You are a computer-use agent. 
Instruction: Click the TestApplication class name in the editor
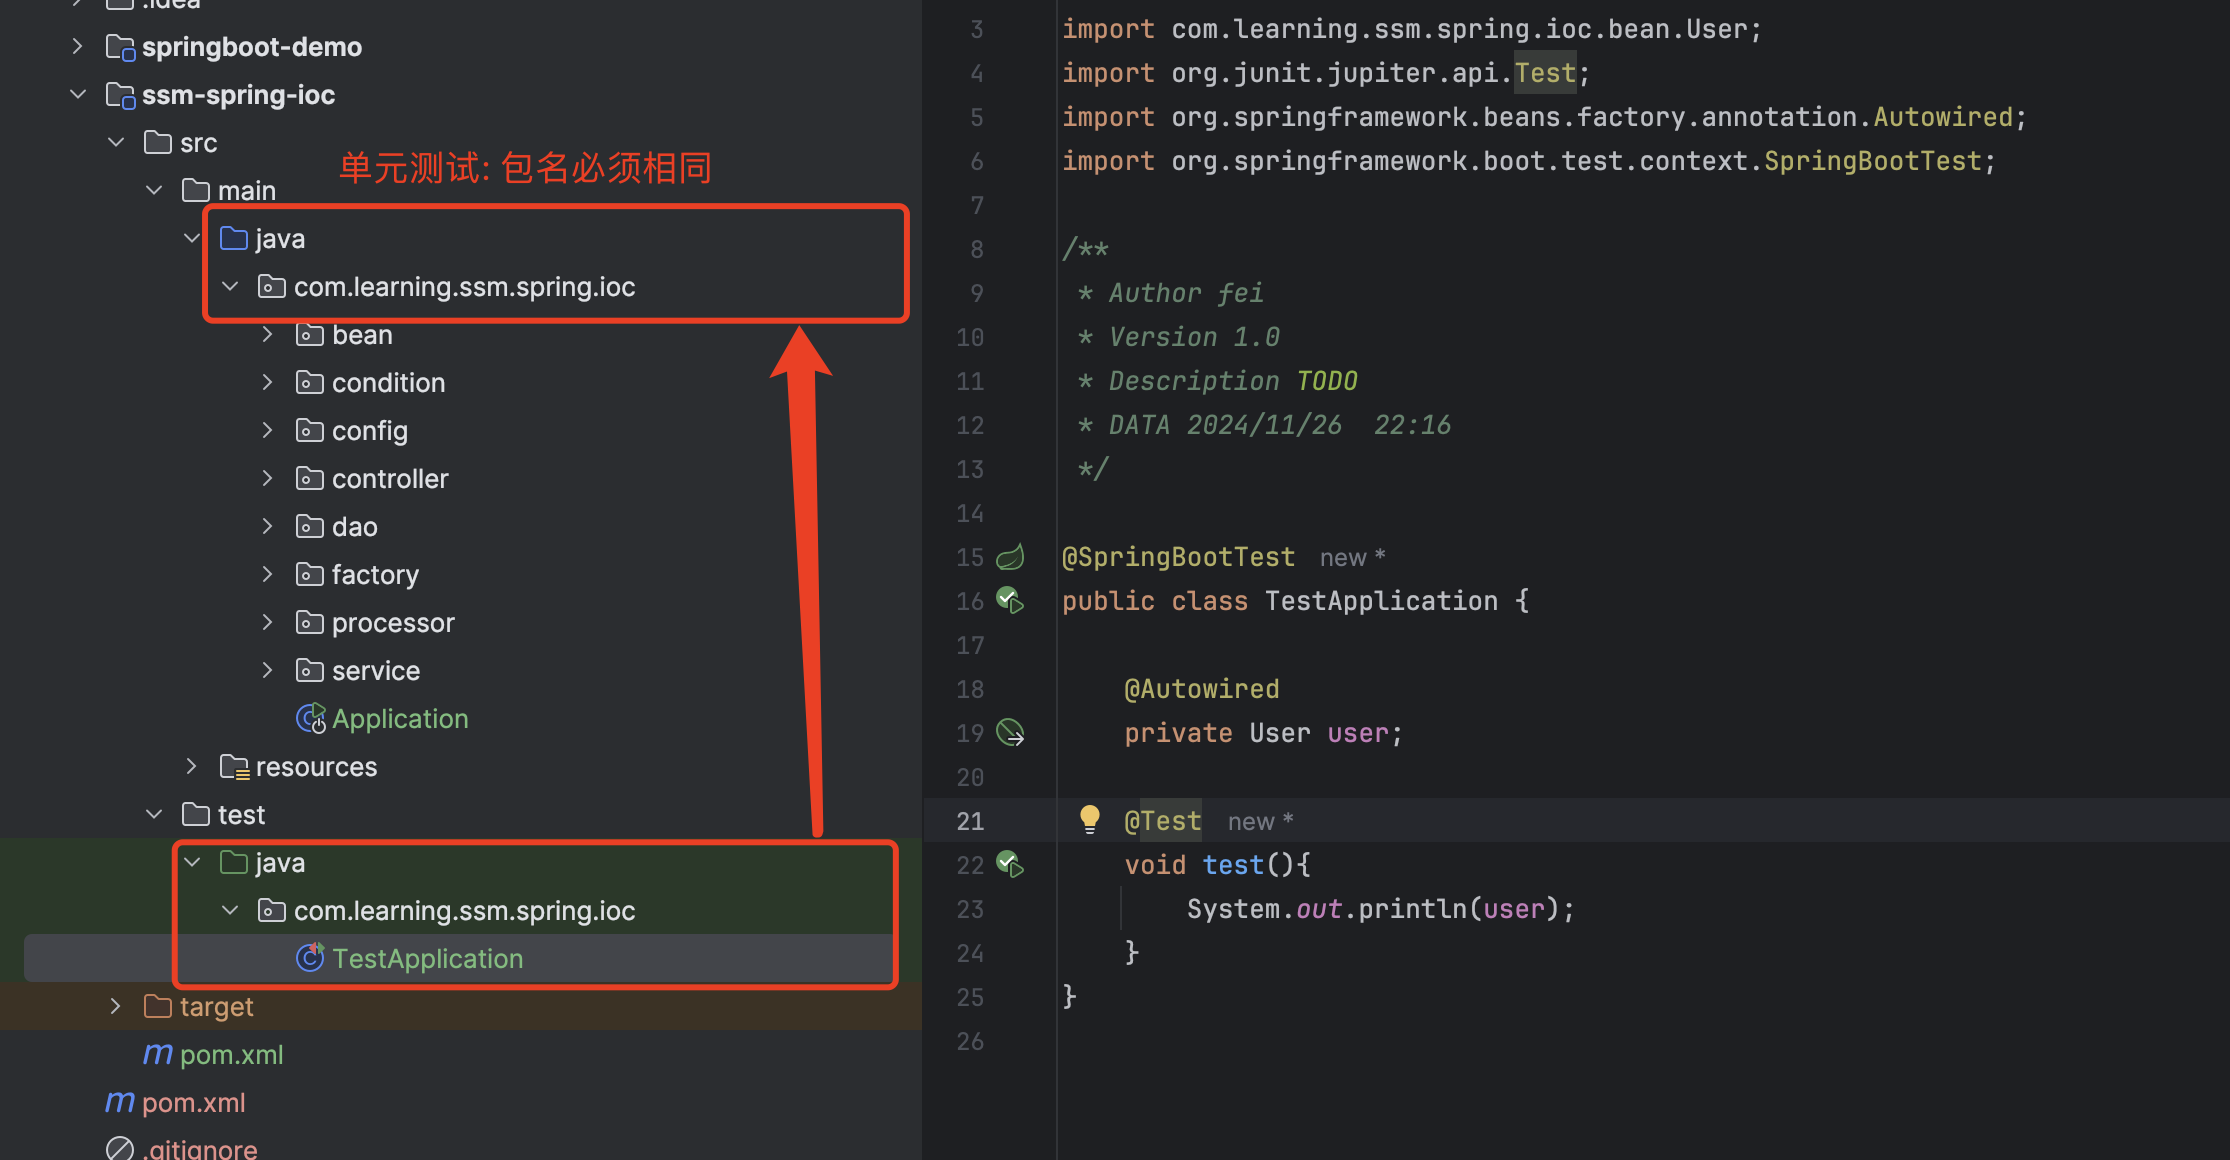(1381, 601)
